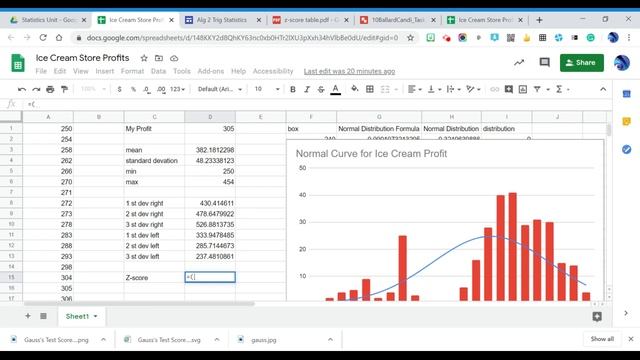Click the Explore button

(597, 316)
